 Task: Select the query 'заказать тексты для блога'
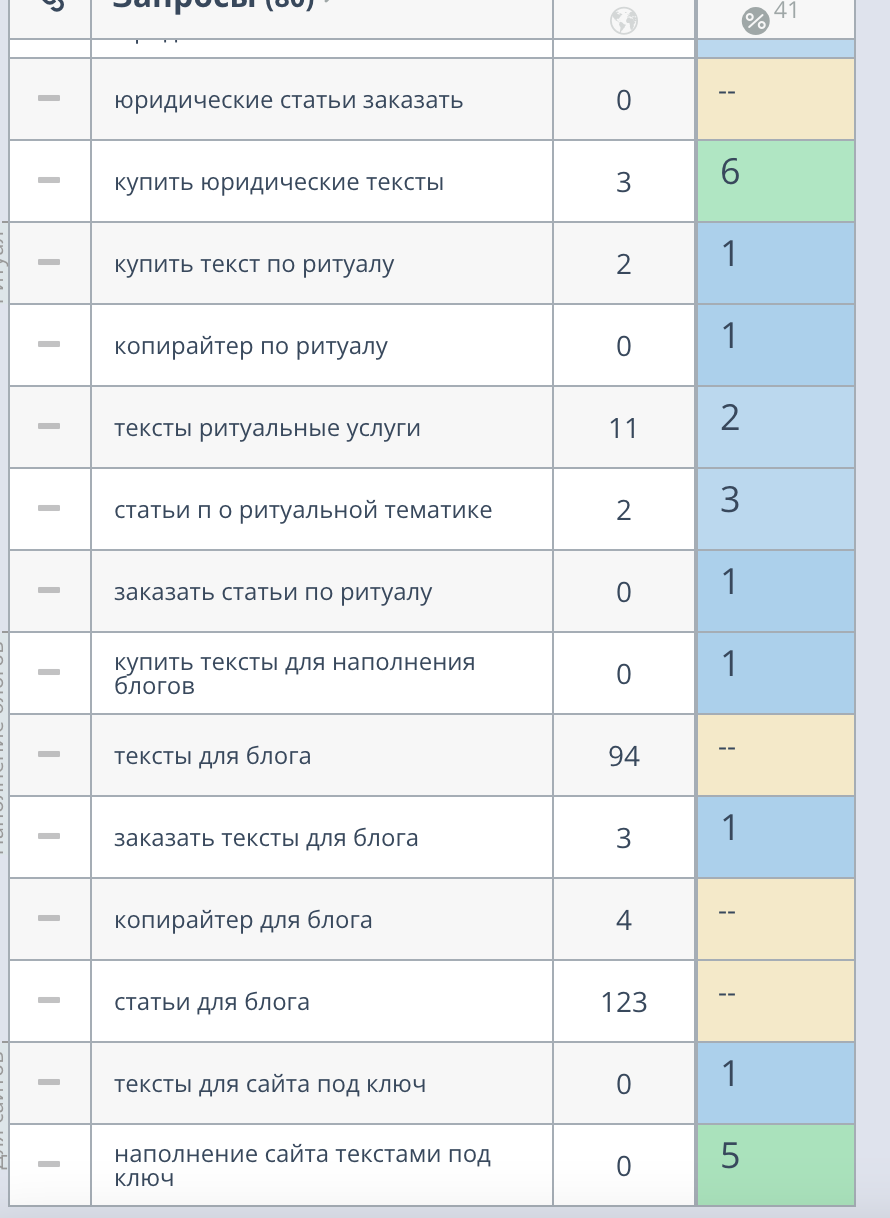tap(266, 838)
